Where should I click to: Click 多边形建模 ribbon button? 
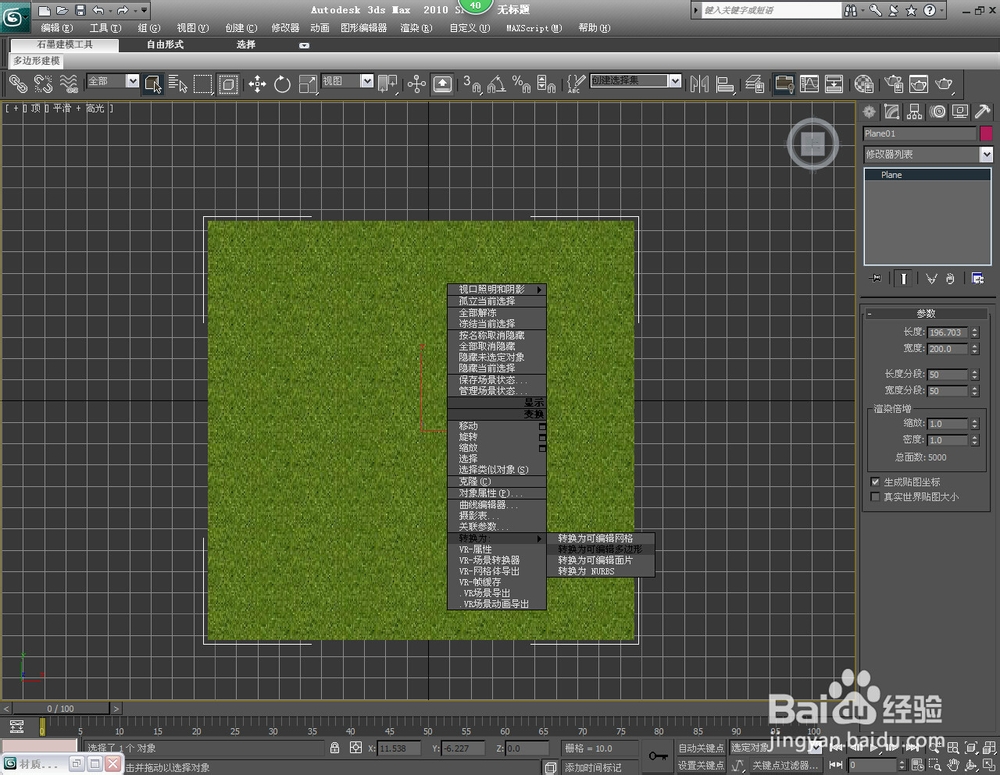36,61
